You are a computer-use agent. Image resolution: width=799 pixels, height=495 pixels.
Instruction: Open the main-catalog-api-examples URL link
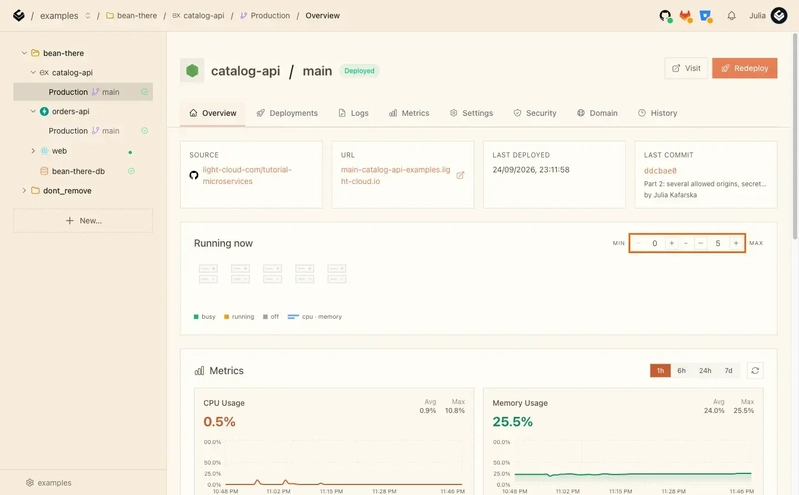396,175
